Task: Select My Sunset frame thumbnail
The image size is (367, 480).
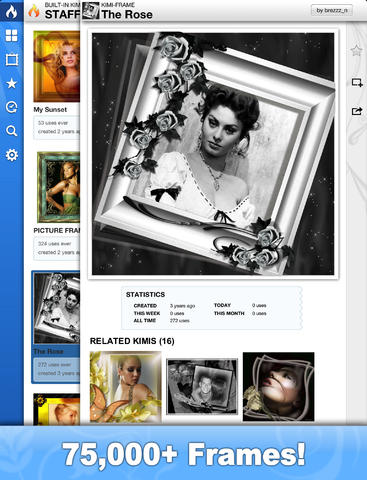Action: (x=57, y=66)
